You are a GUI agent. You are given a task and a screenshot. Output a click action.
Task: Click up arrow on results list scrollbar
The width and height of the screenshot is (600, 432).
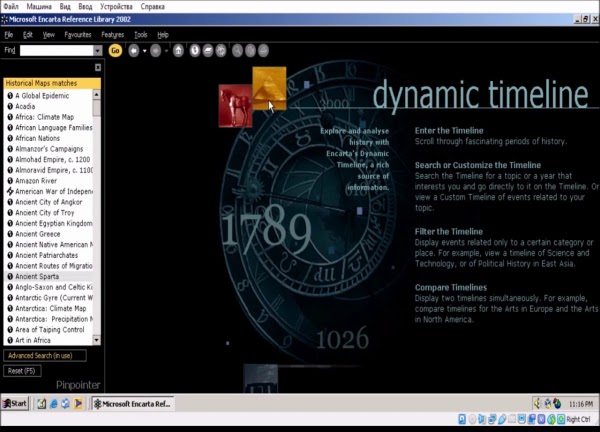[96, 94]
